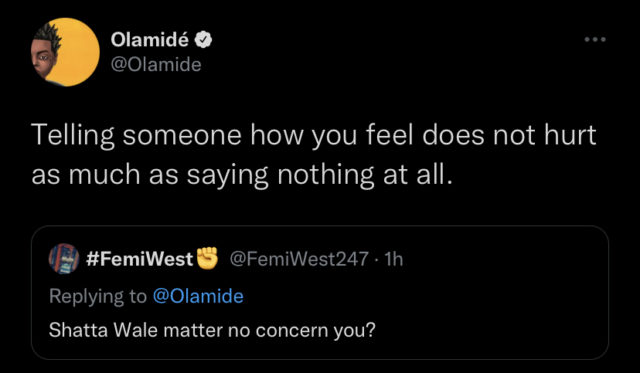The height and width of the screenshot is (373, 640).
Task: Click the #FemiWest display name
Action: (140, 259)
